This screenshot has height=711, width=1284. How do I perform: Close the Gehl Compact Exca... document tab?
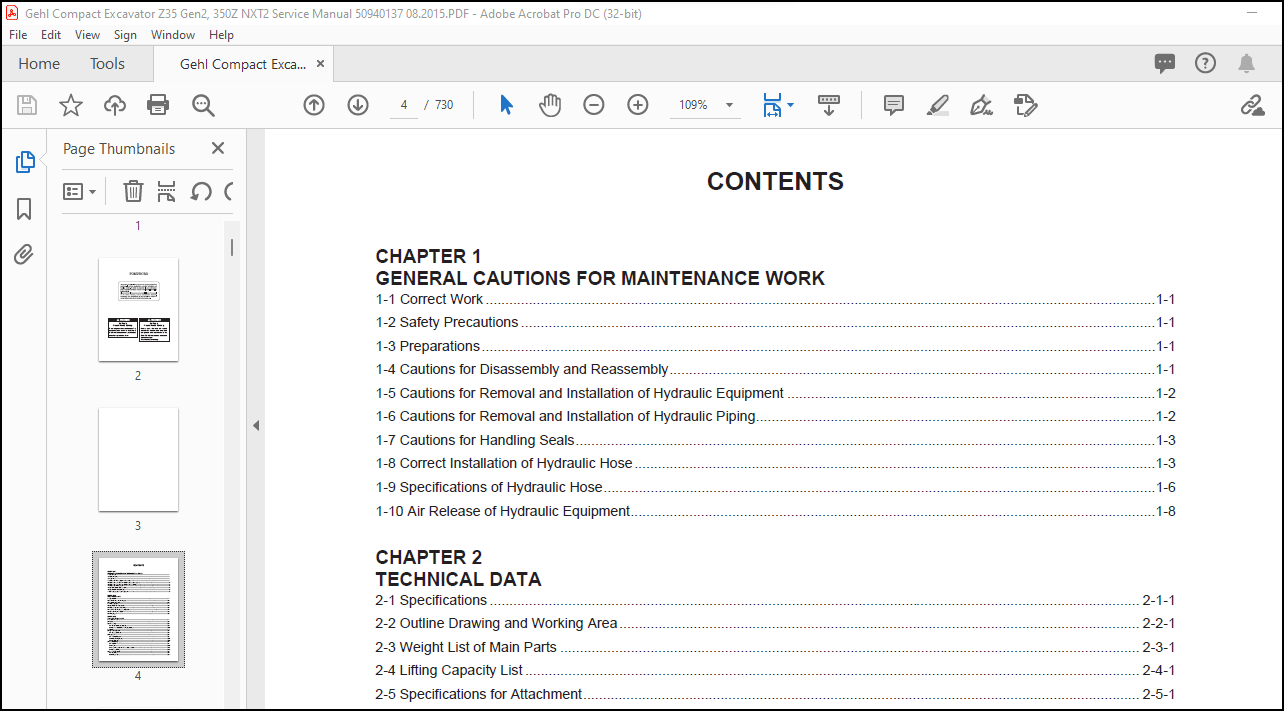pyautogui.click(x=320, y=63)
